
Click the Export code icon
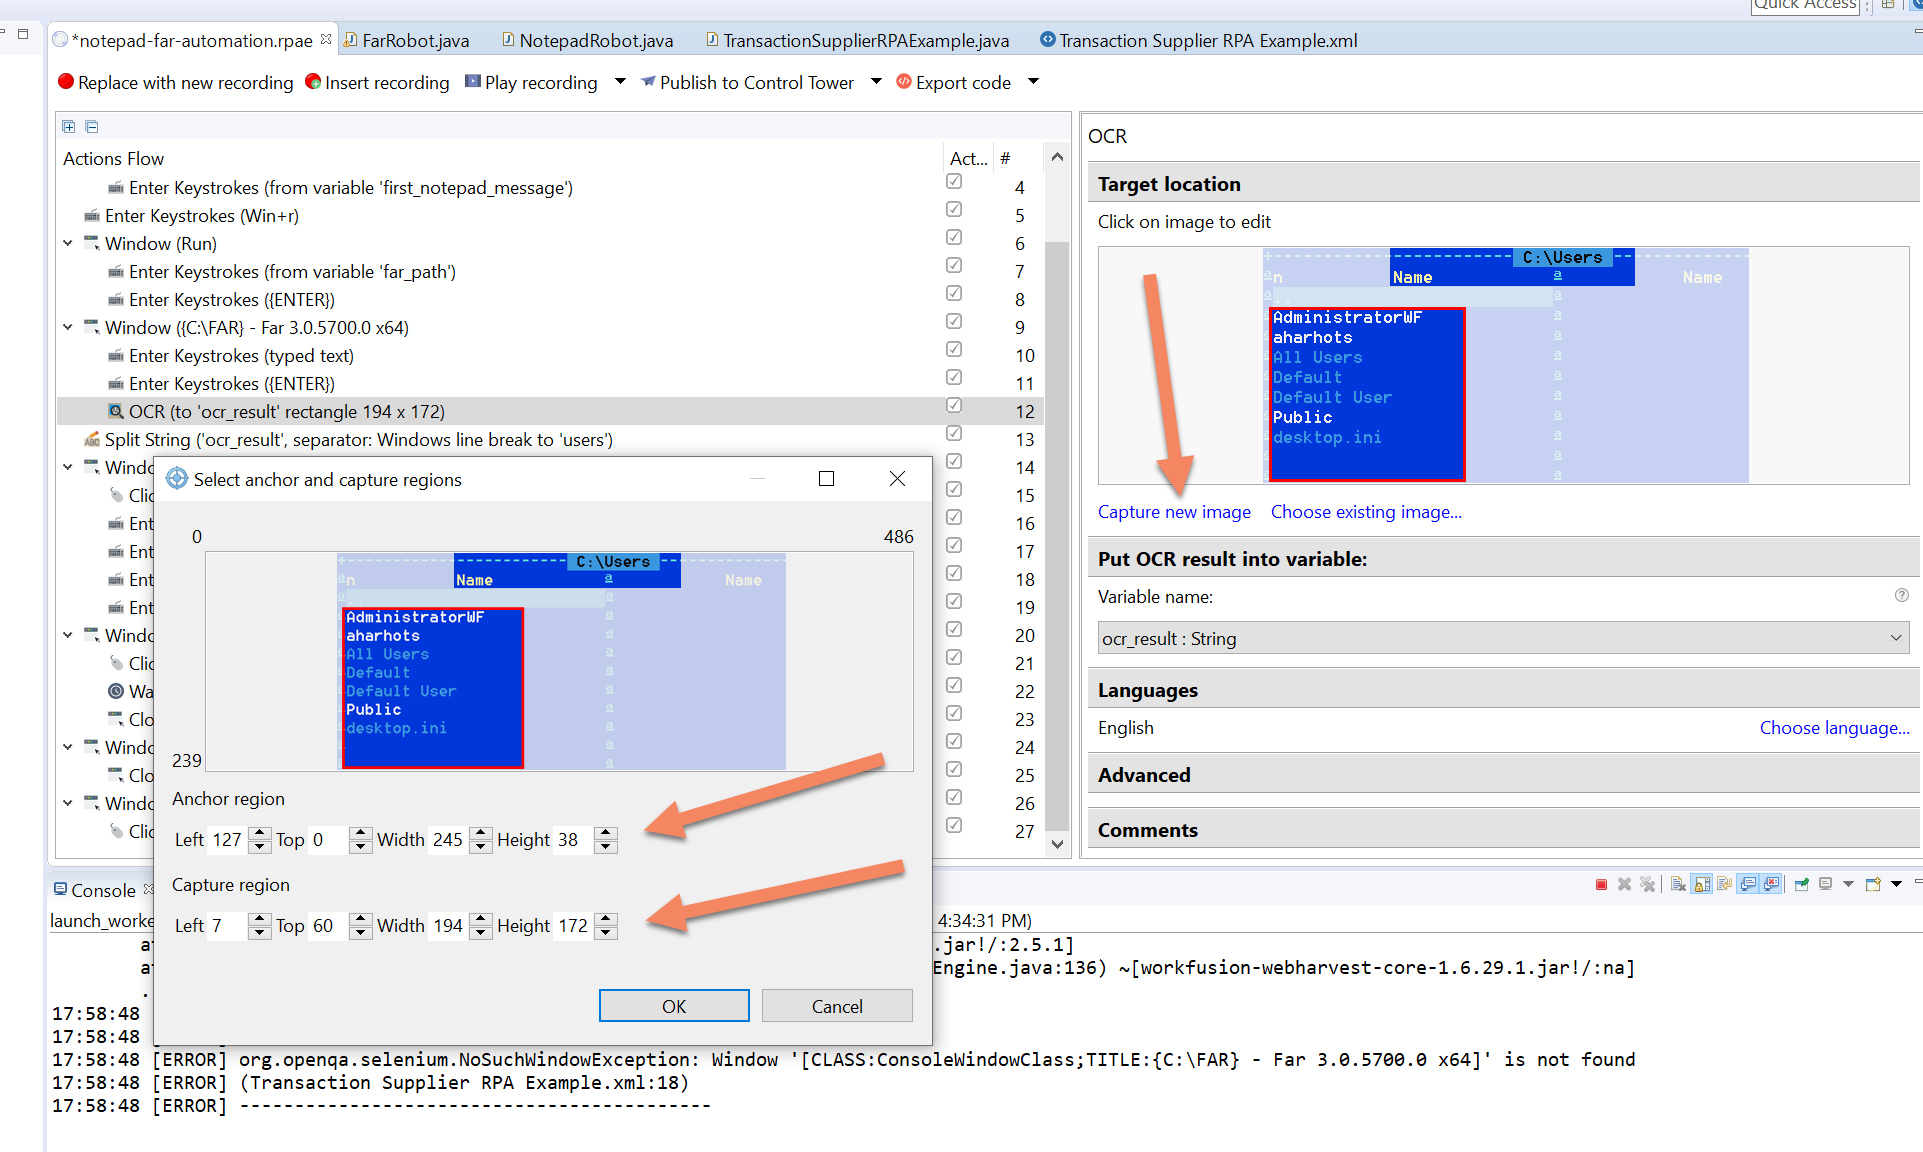point(904,82)
